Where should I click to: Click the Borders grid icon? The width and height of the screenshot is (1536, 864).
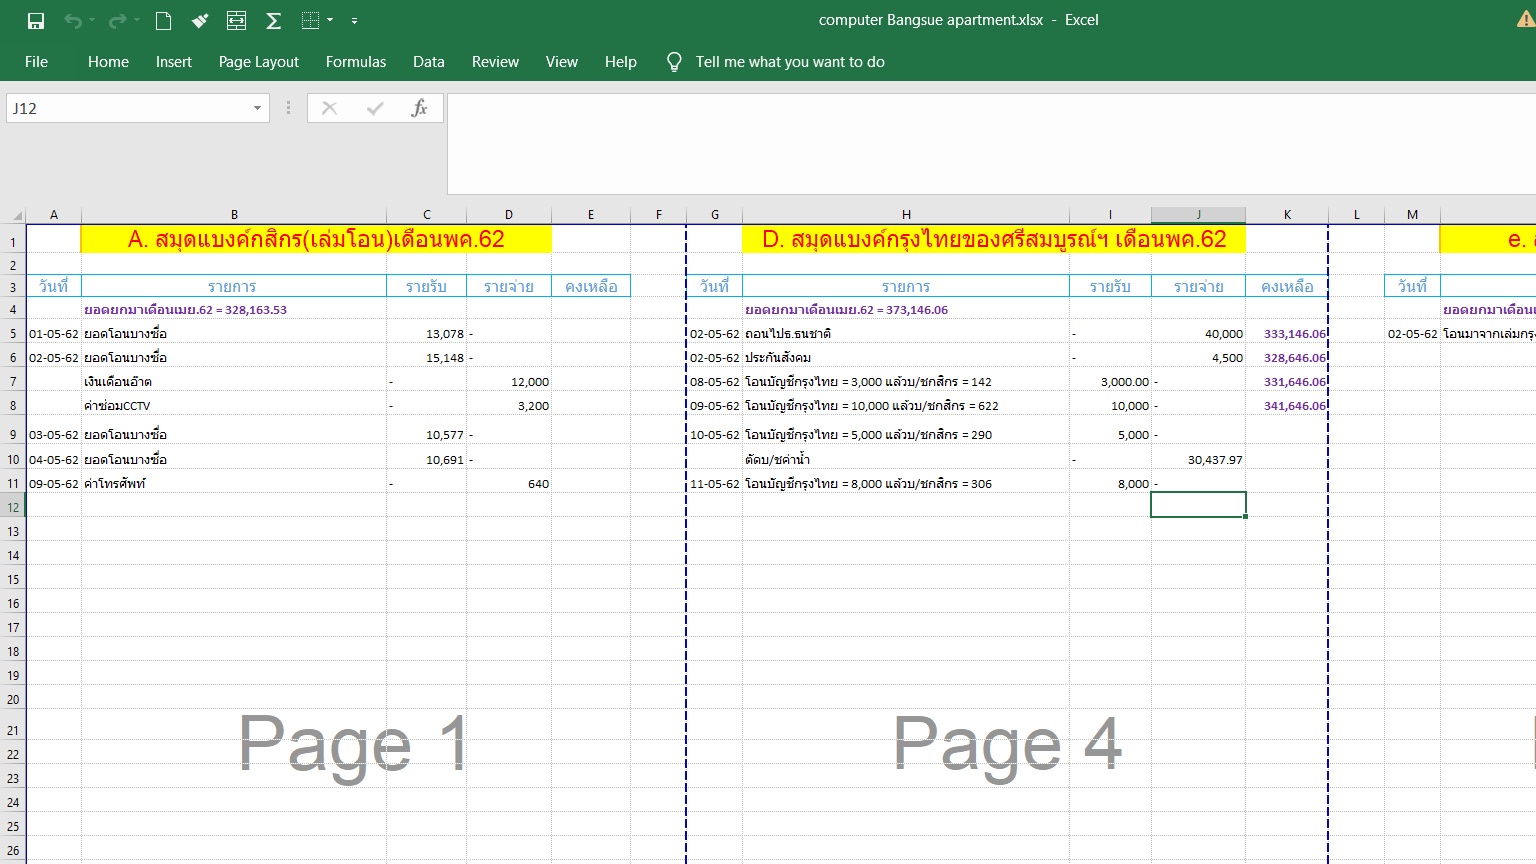[x=310, y=20]
